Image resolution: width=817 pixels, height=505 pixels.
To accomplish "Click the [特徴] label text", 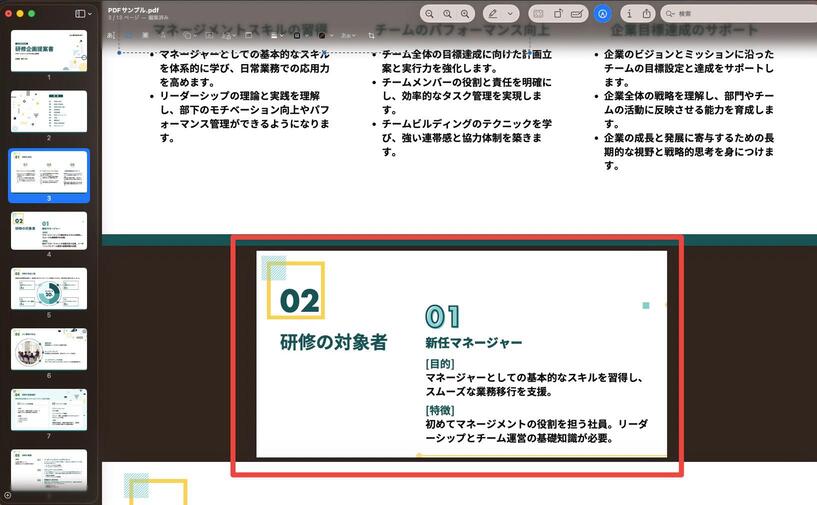I will pos(440,410).
